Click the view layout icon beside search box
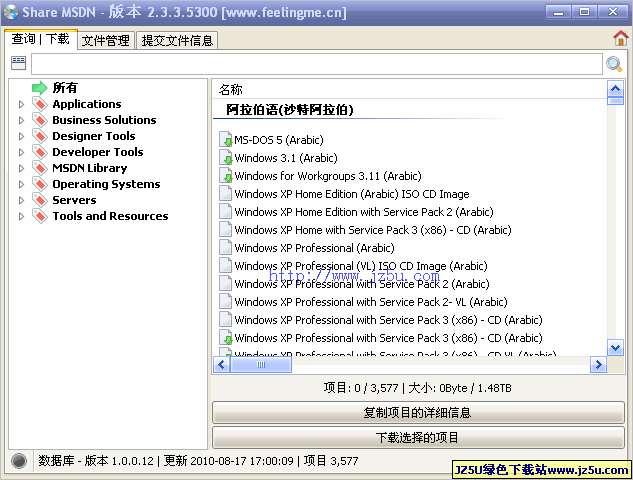 (x=19, y=63)
